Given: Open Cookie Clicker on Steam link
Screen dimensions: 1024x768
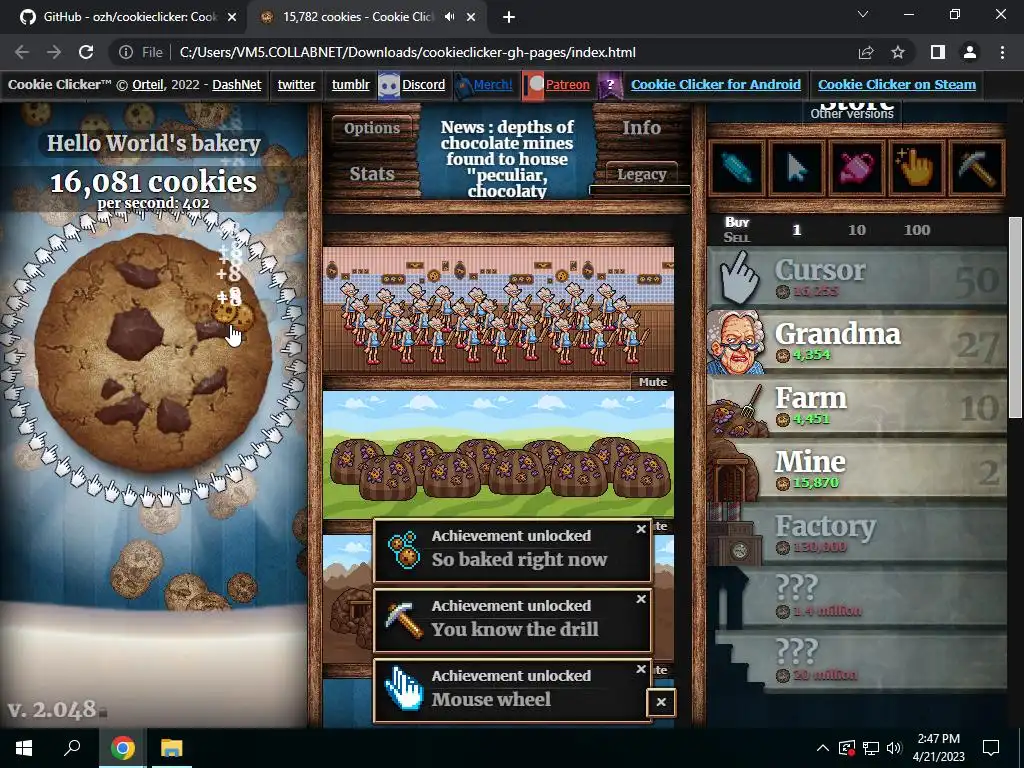Looking at the screenshot, I should pos(897,84).
